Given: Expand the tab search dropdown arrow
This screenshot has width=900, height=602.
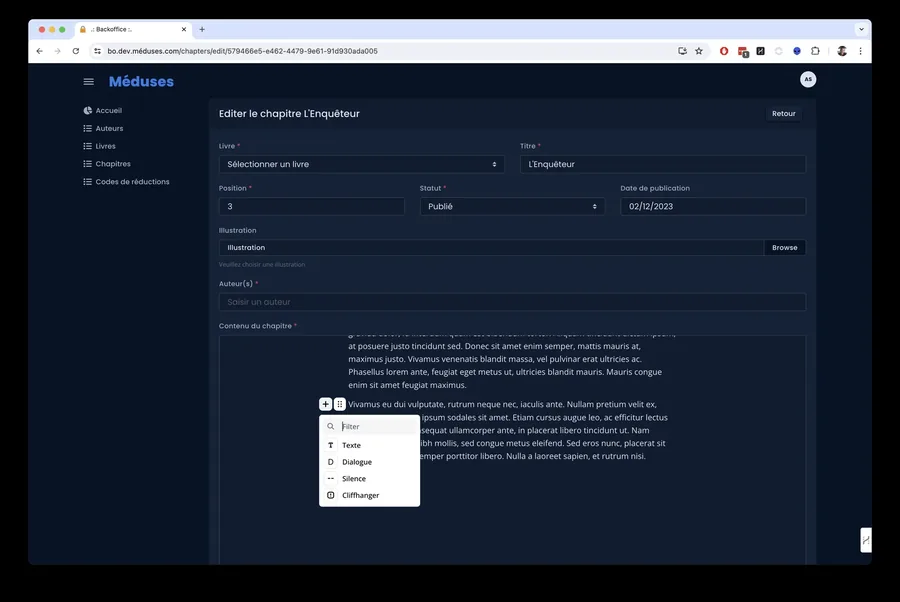Looking at the screenshot, I should (x=862, y=29).
